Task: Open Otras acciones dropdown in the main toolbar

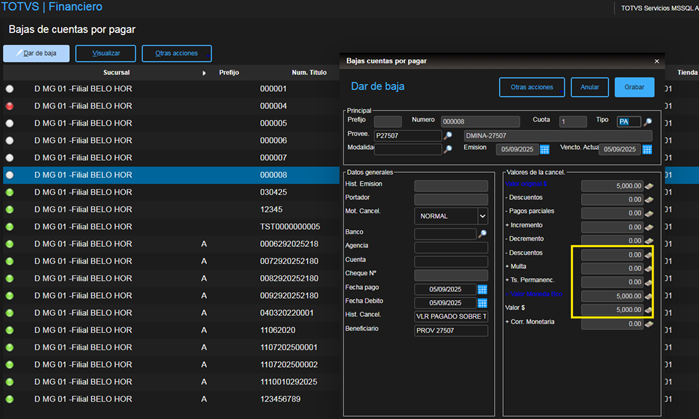Action: (177, 53)
